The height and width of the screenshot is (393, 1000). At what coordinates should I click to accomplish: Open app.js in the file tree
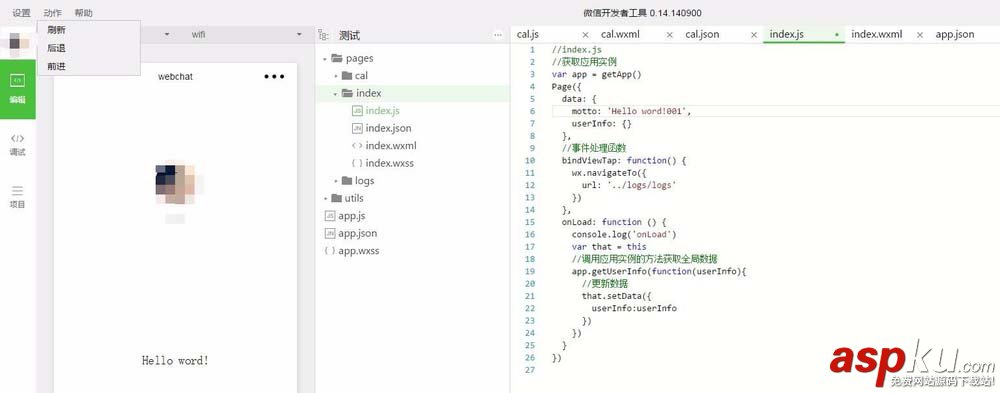(x=351, y=216)
